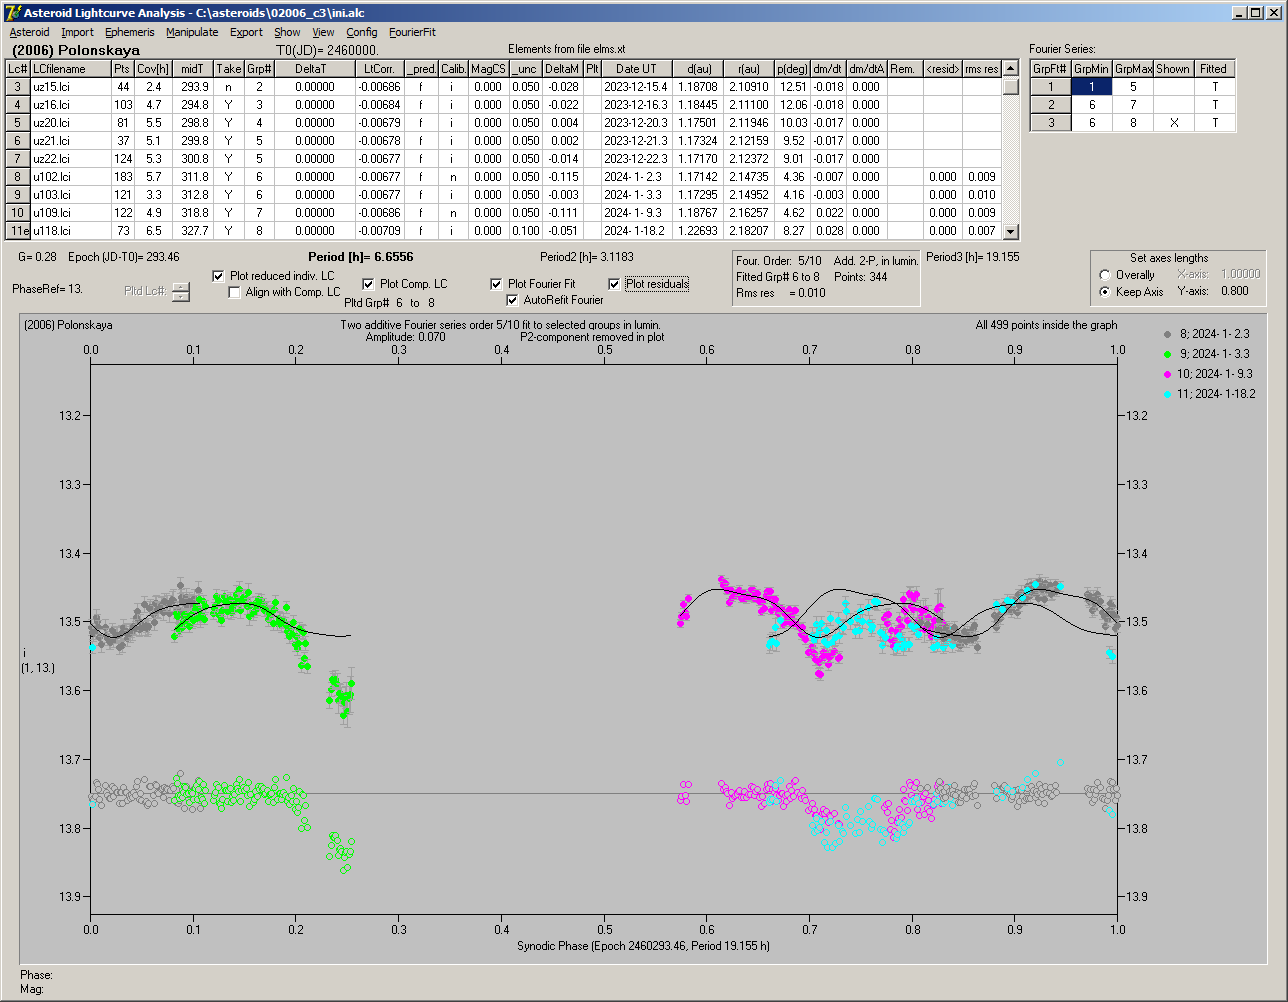
Task: Click the table scrollbar down arrow
Action: (x=1011, y=232)
